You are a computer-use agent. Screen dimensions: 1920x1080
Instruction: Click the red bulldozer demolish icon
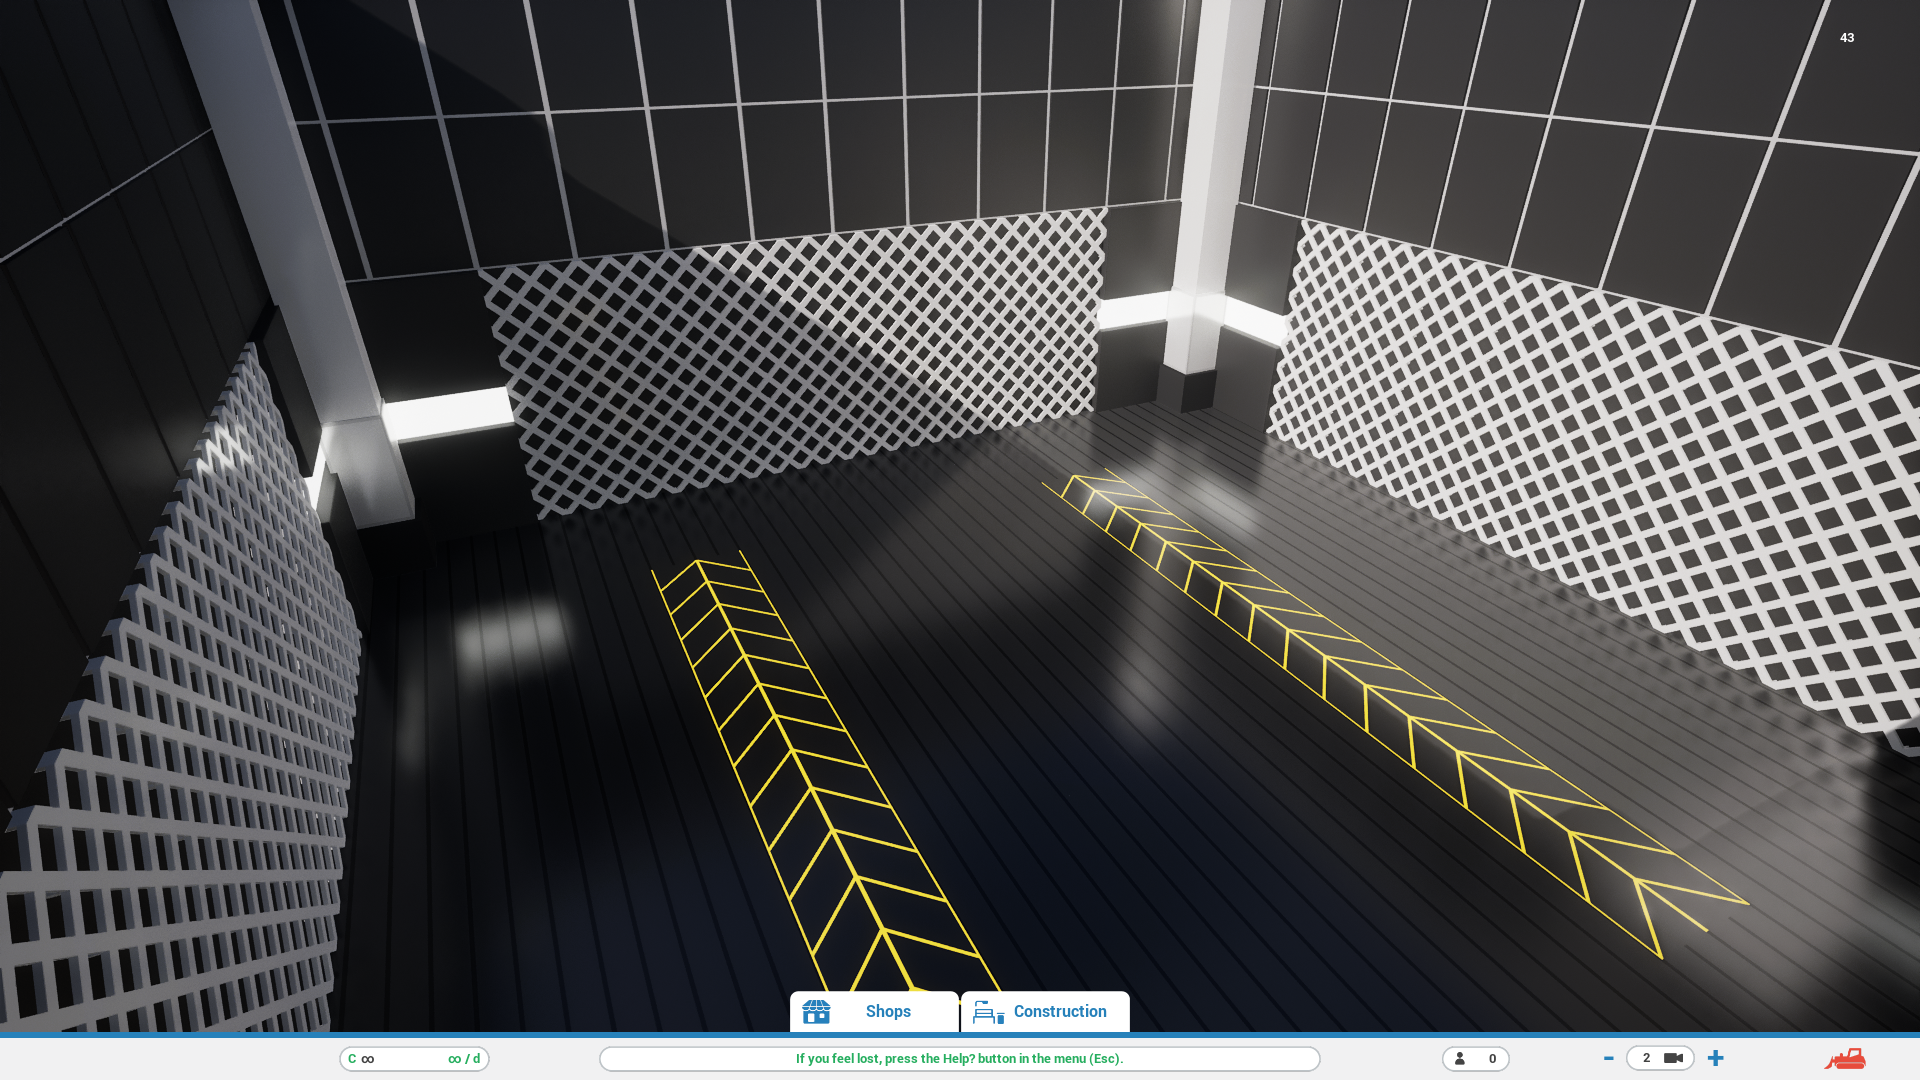1845,1058
